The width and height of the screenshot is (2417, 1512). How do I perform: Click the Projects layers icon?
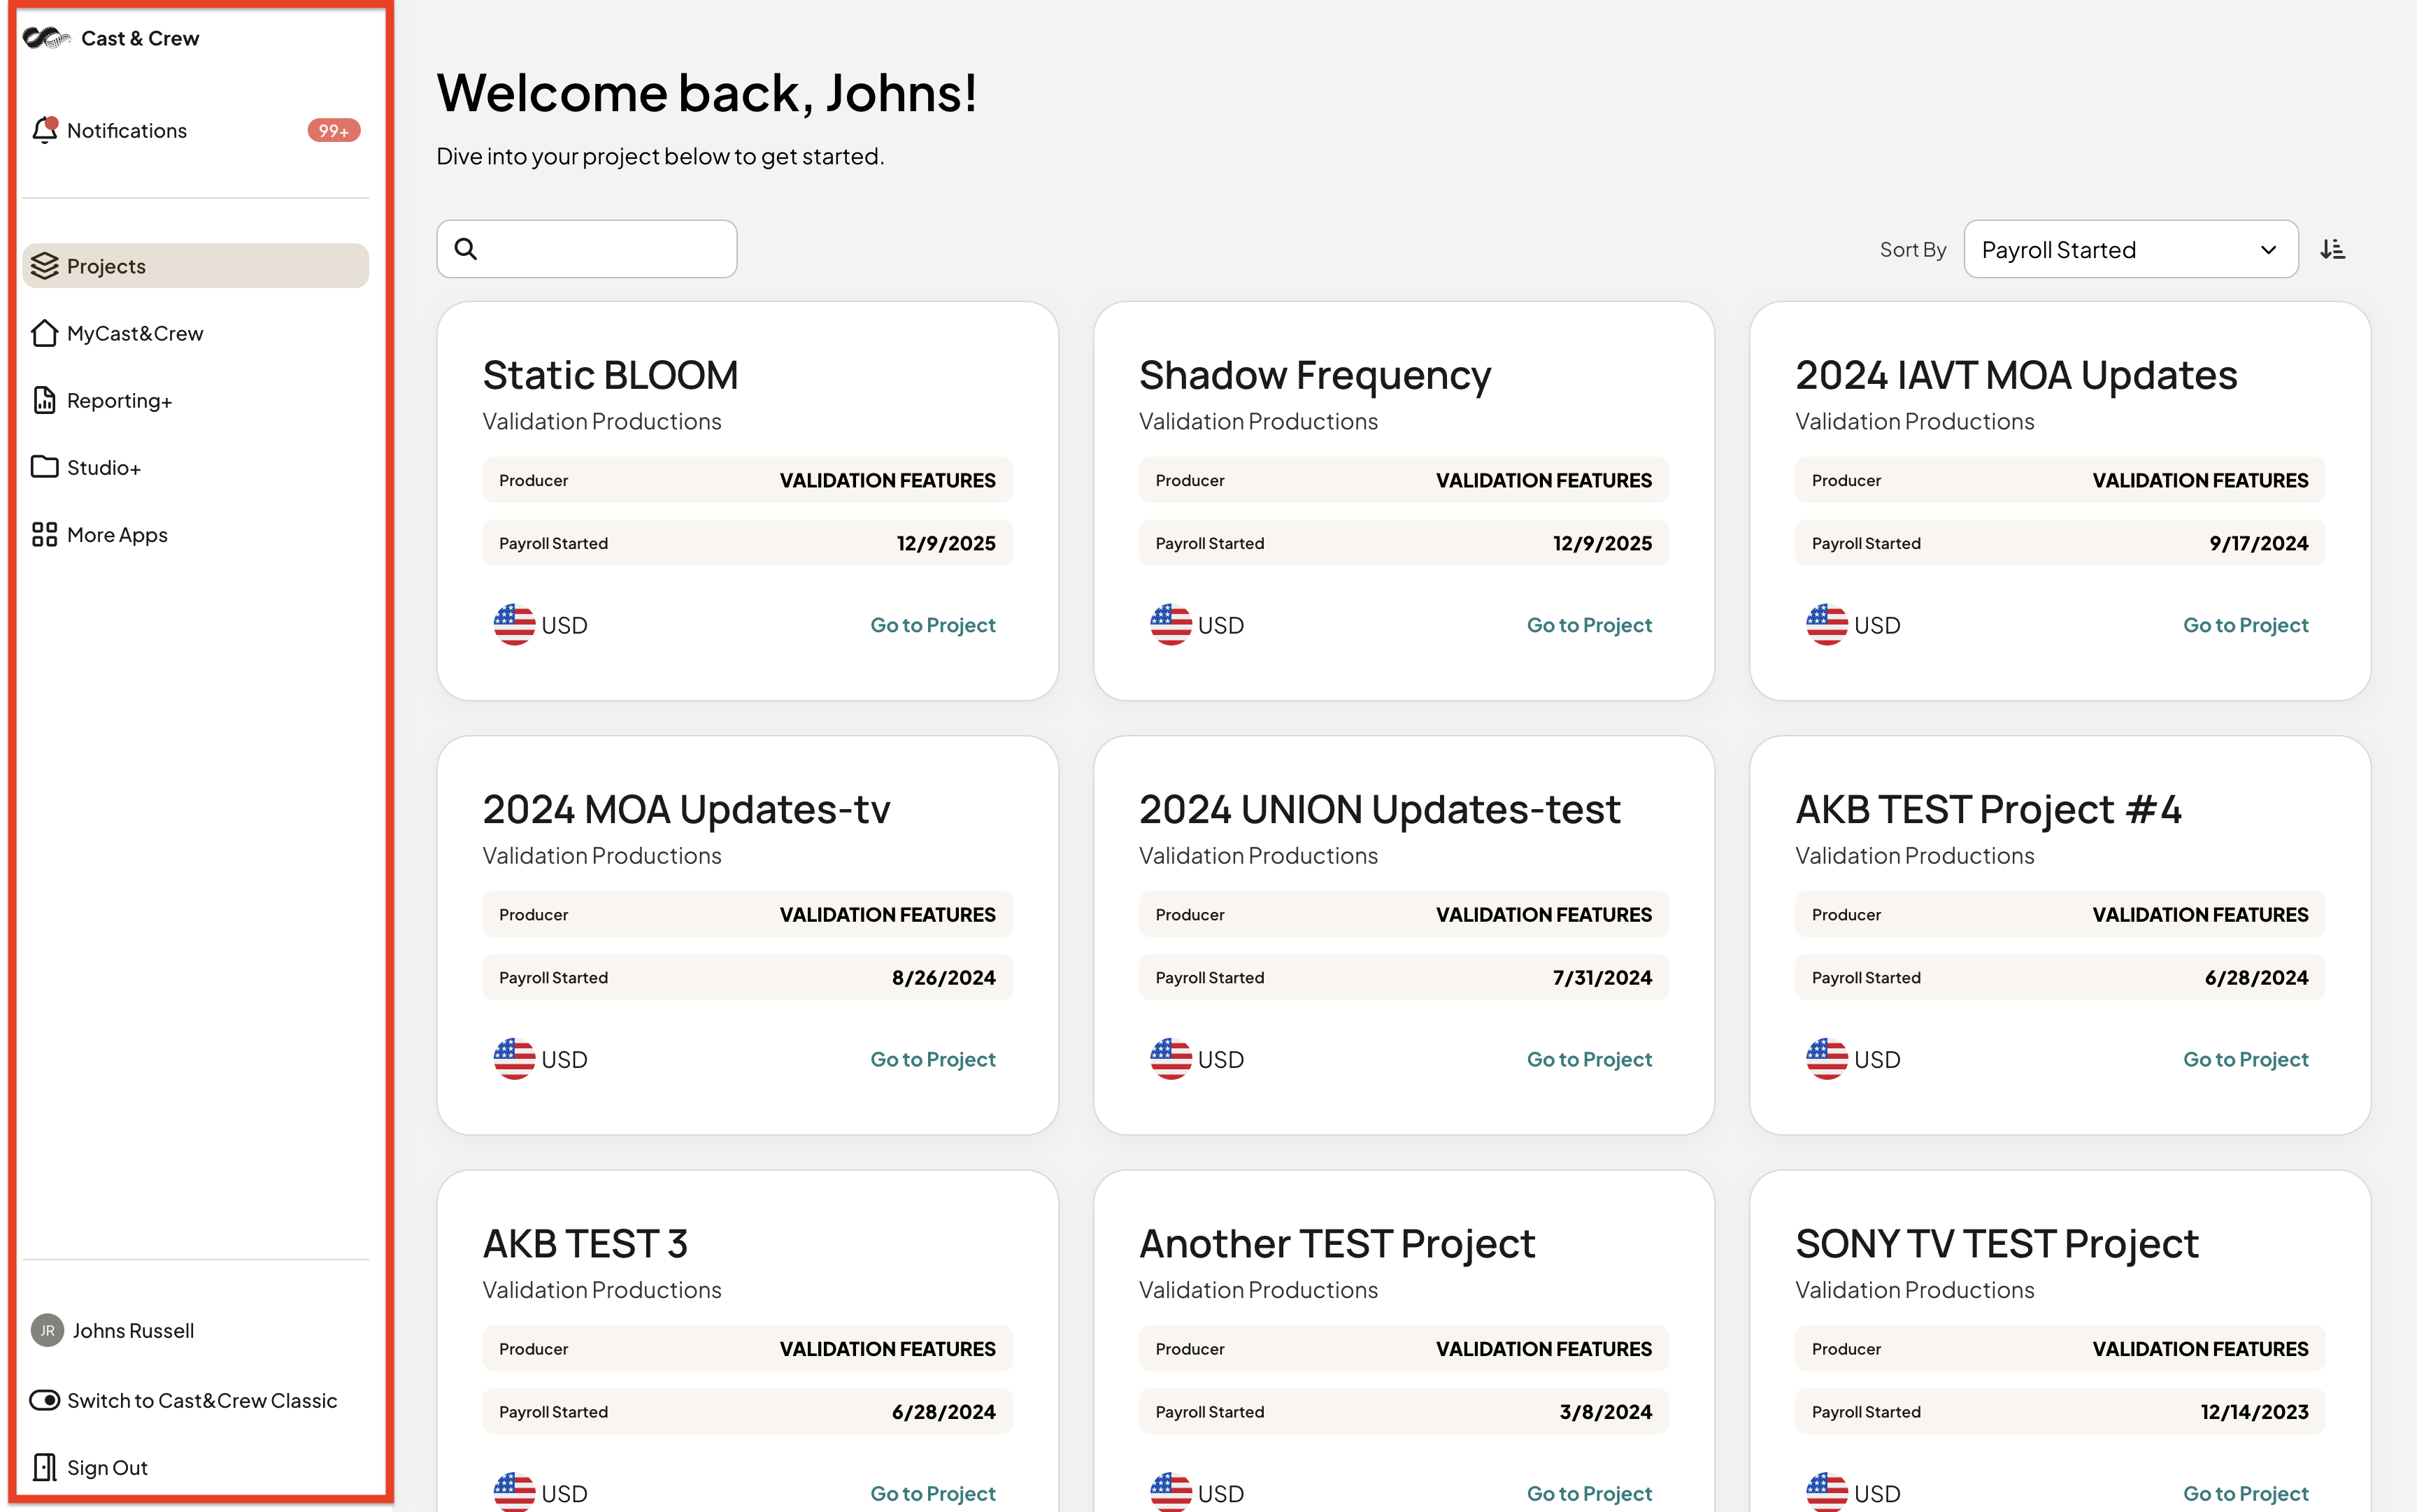(x=45, y=266)
